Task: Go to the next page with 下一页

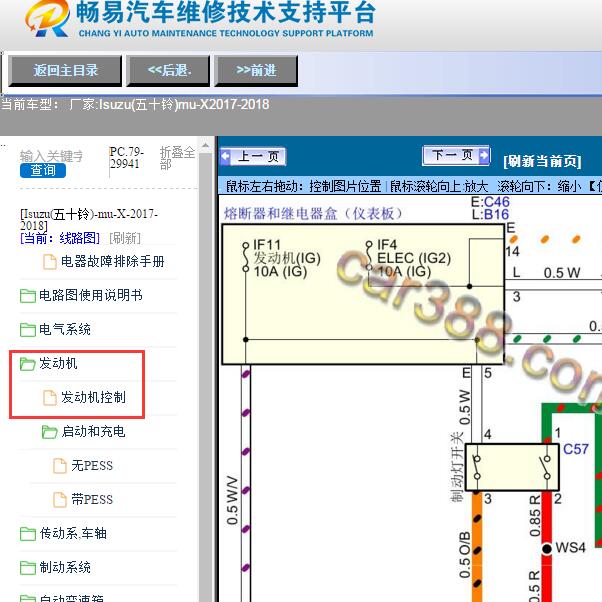Action: click(x=456, y=155)
